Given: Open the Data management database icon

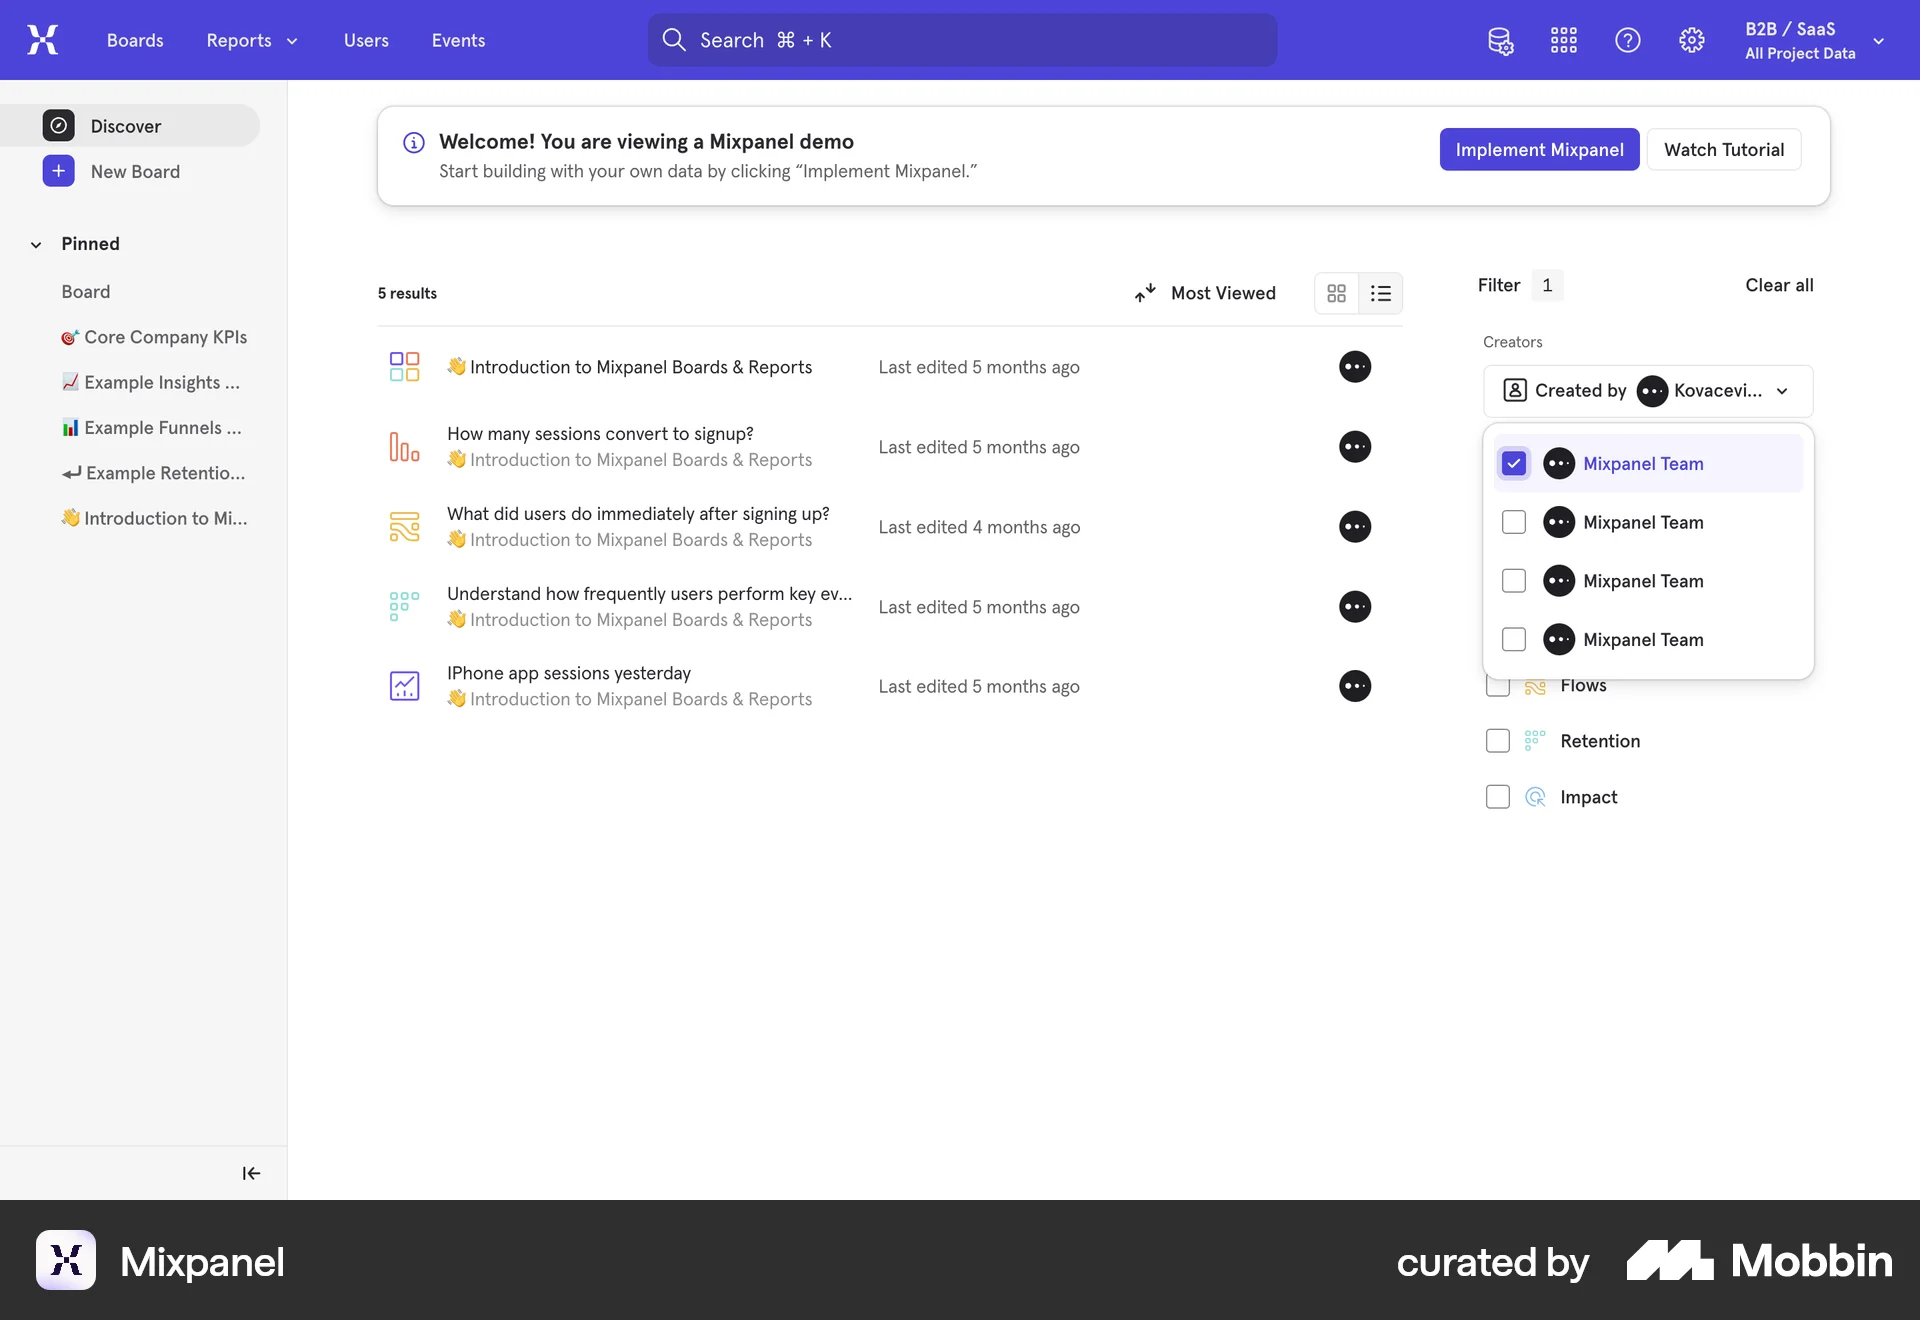Looking at the screenshot, I should pyautogui.click(x=1500, y=40).
